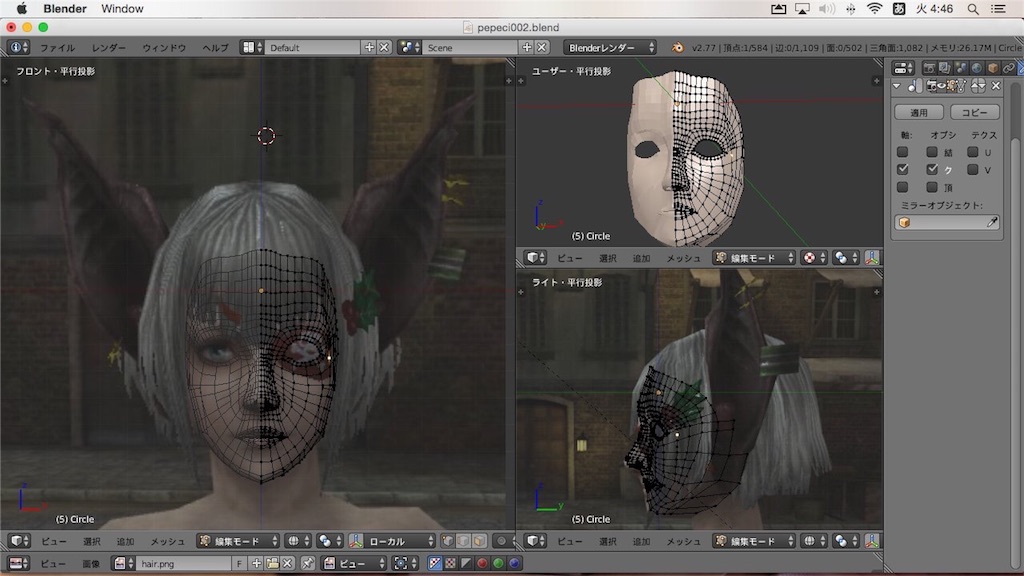
Task: Open the Blenderレンダー engine dropdown
Action: (610, 47)
